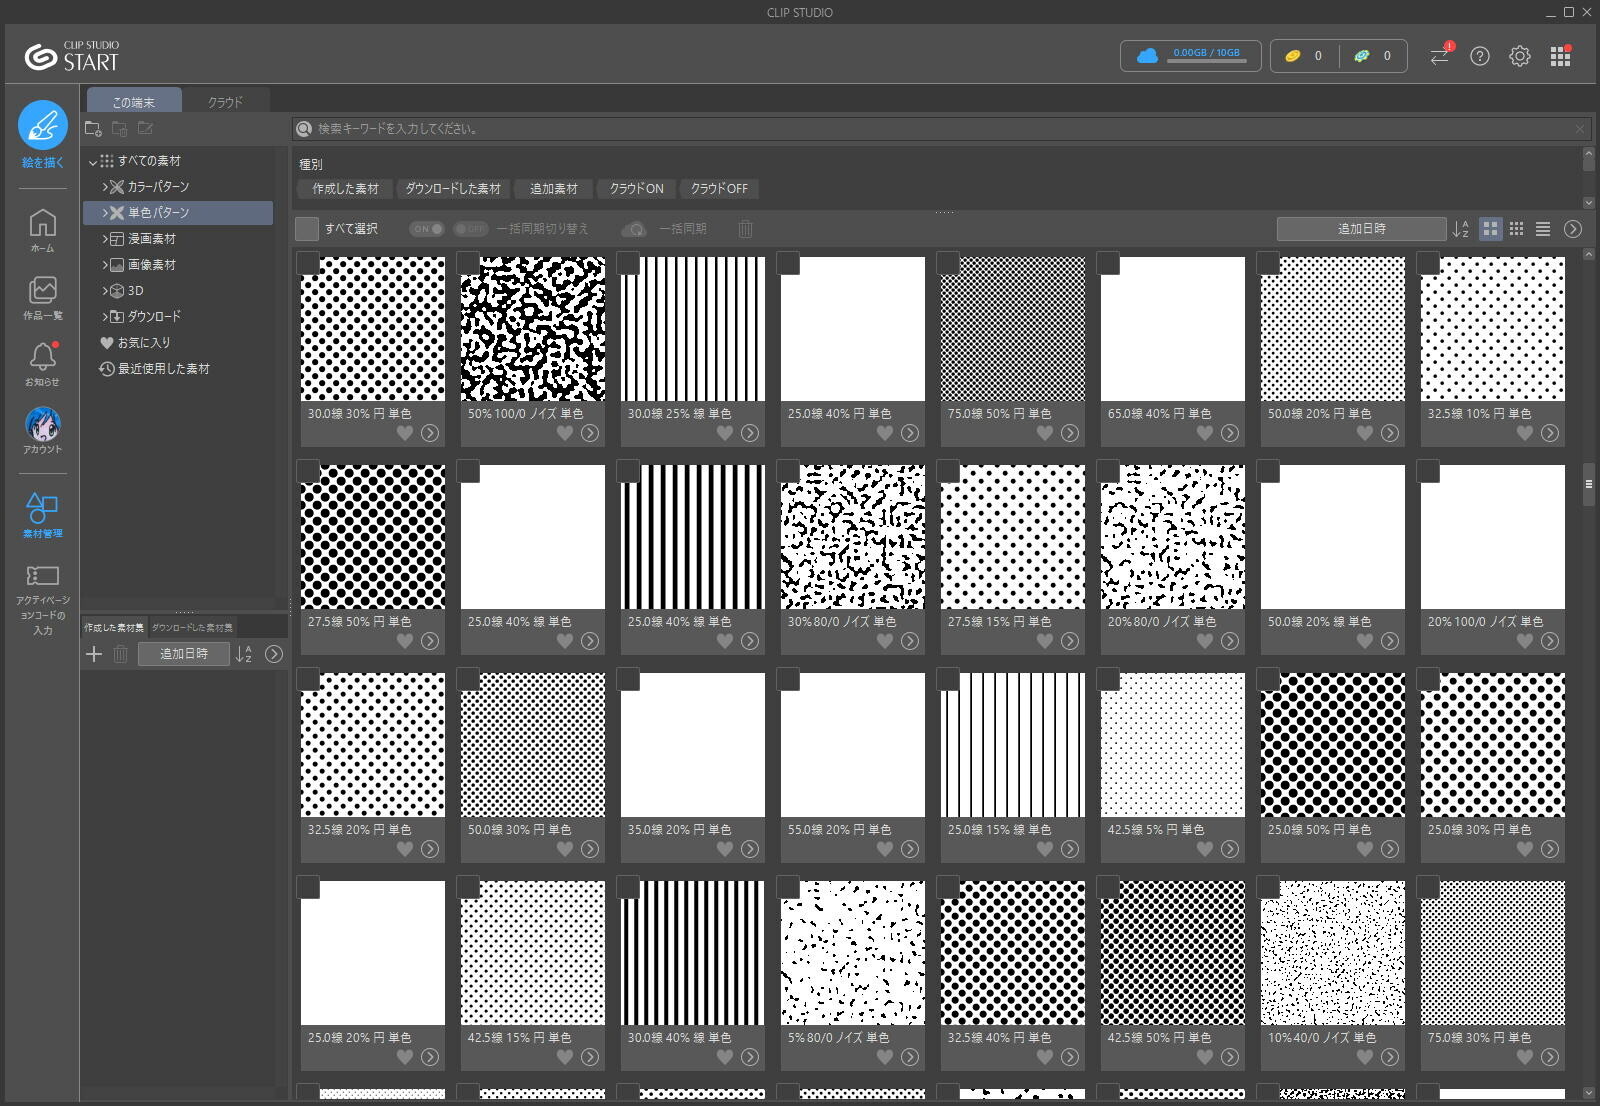Screen dimensions: 1600x1106
Task: Filter by 追加素材
Action: pos(554,189)
